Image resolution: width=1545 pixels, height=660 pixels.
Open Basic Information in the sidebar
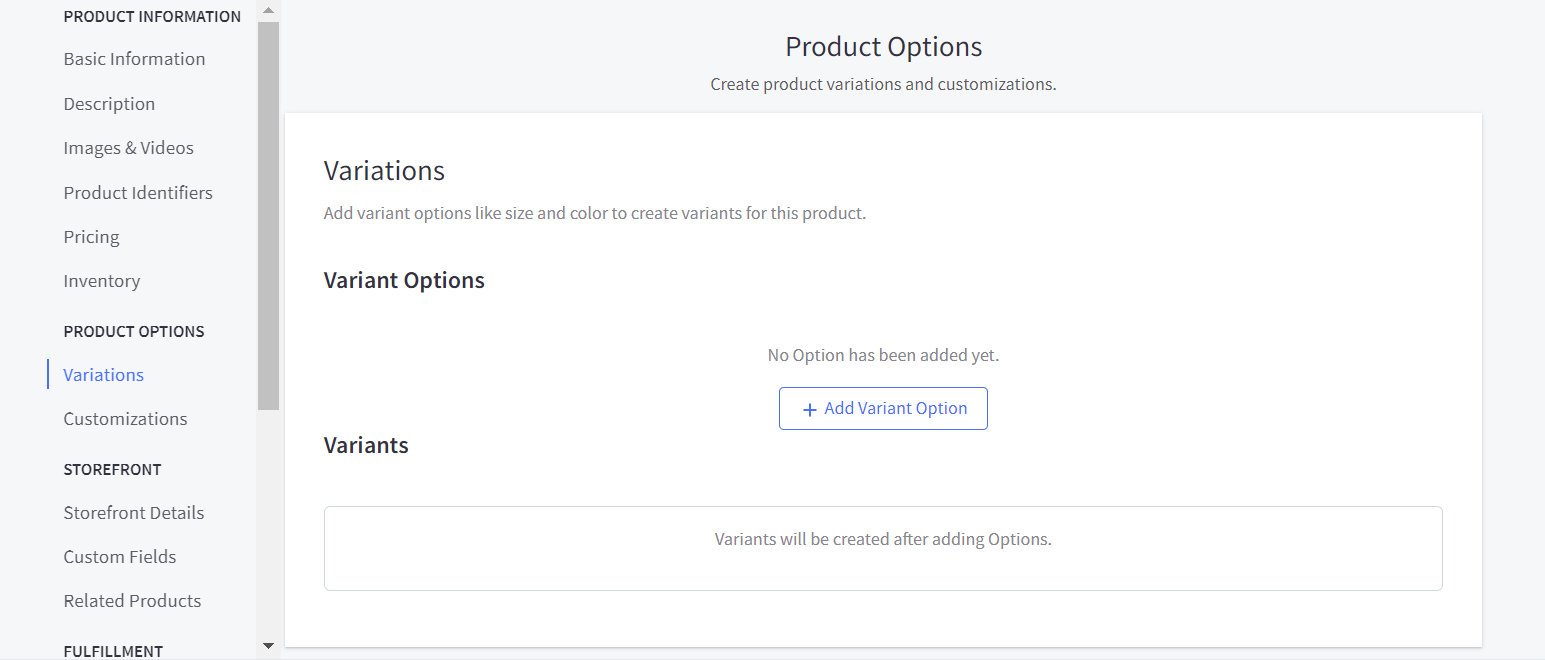pyautogui.click(x=134, y=59)
